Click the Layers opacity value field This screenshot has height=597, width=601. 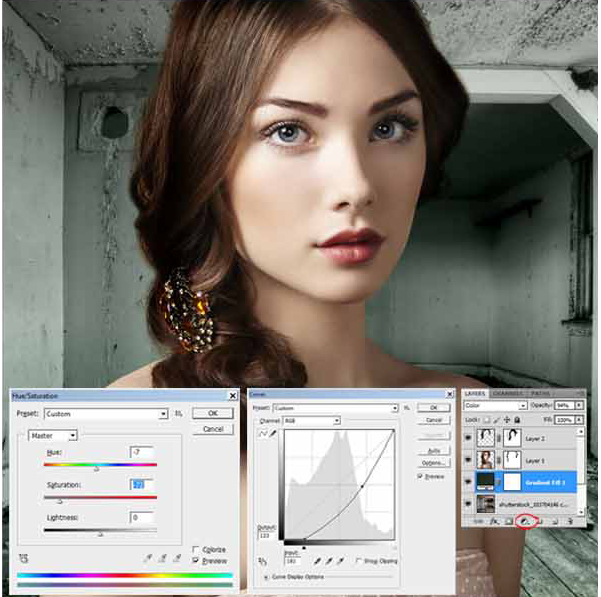(x=565, y=405)
